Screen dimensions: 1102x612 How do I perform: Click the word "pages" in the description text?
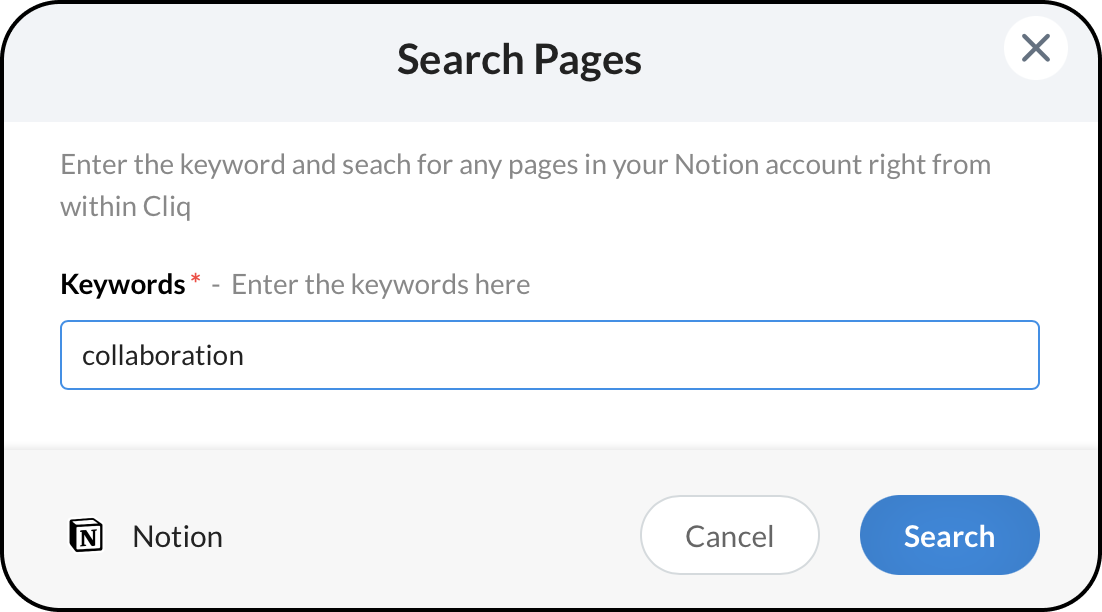543,164
